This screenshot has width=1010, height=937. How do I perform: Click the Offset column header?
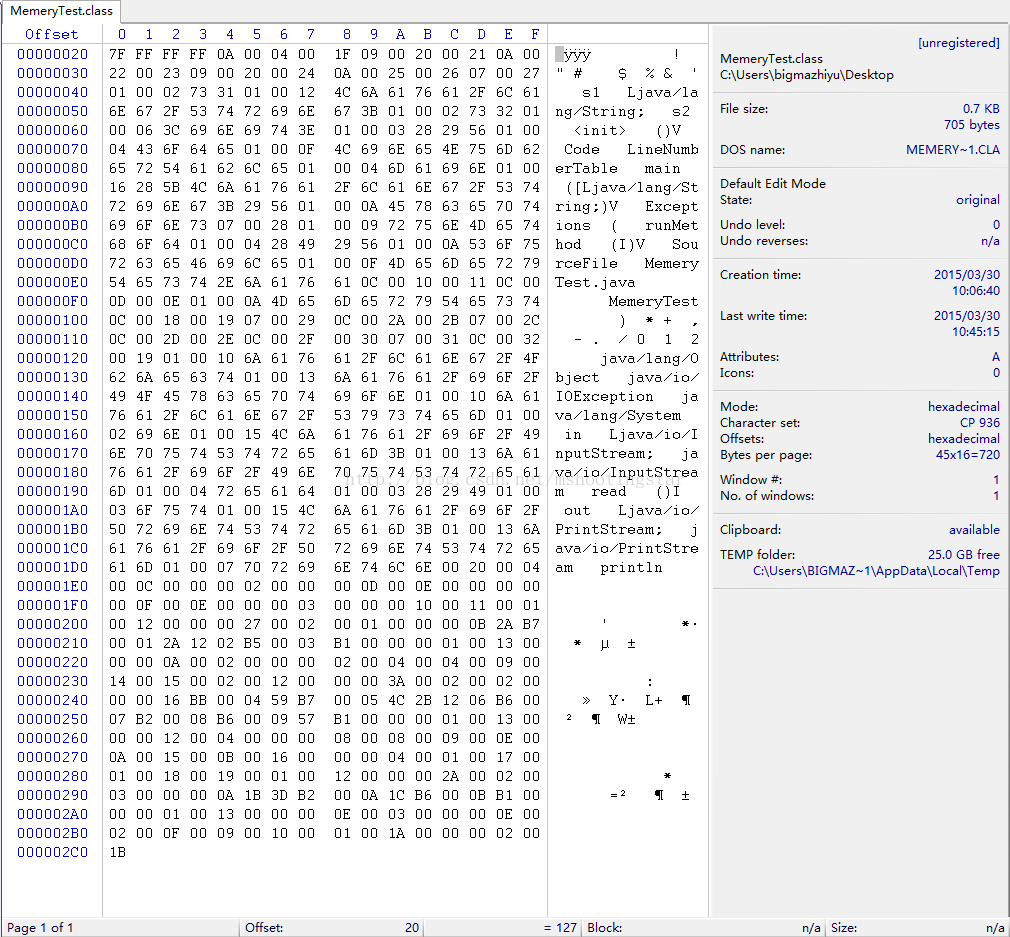coord(52,34)
